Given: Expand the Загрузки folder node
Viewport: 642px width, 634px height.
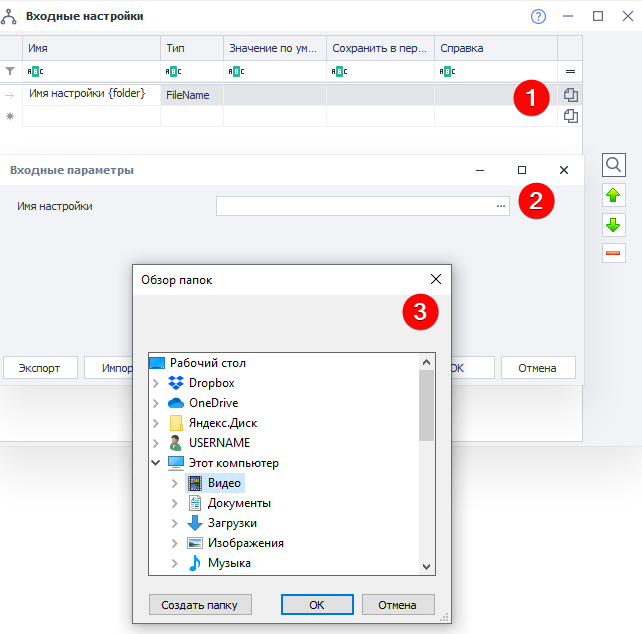Looking at the screenshot, I should click(x=175, y=523).
